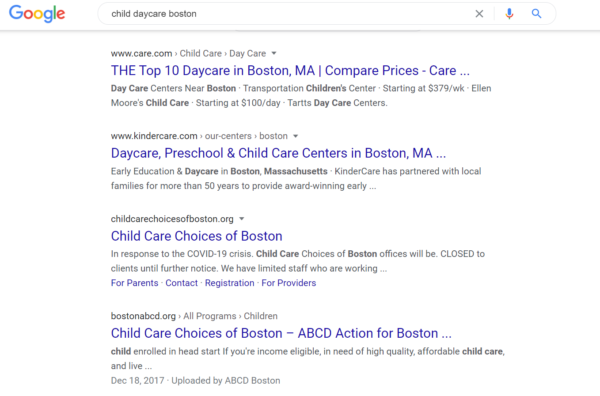Click the childcarechoicesofboston.org URL text
600x396 pixels.
172,219
